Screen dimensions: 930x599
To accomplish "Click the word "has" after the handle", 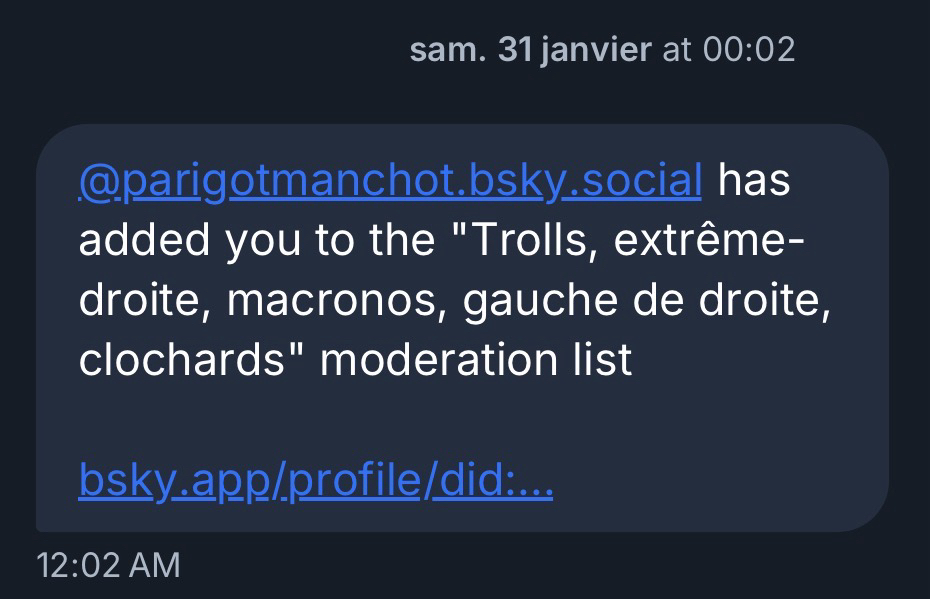I will point(755,181).
